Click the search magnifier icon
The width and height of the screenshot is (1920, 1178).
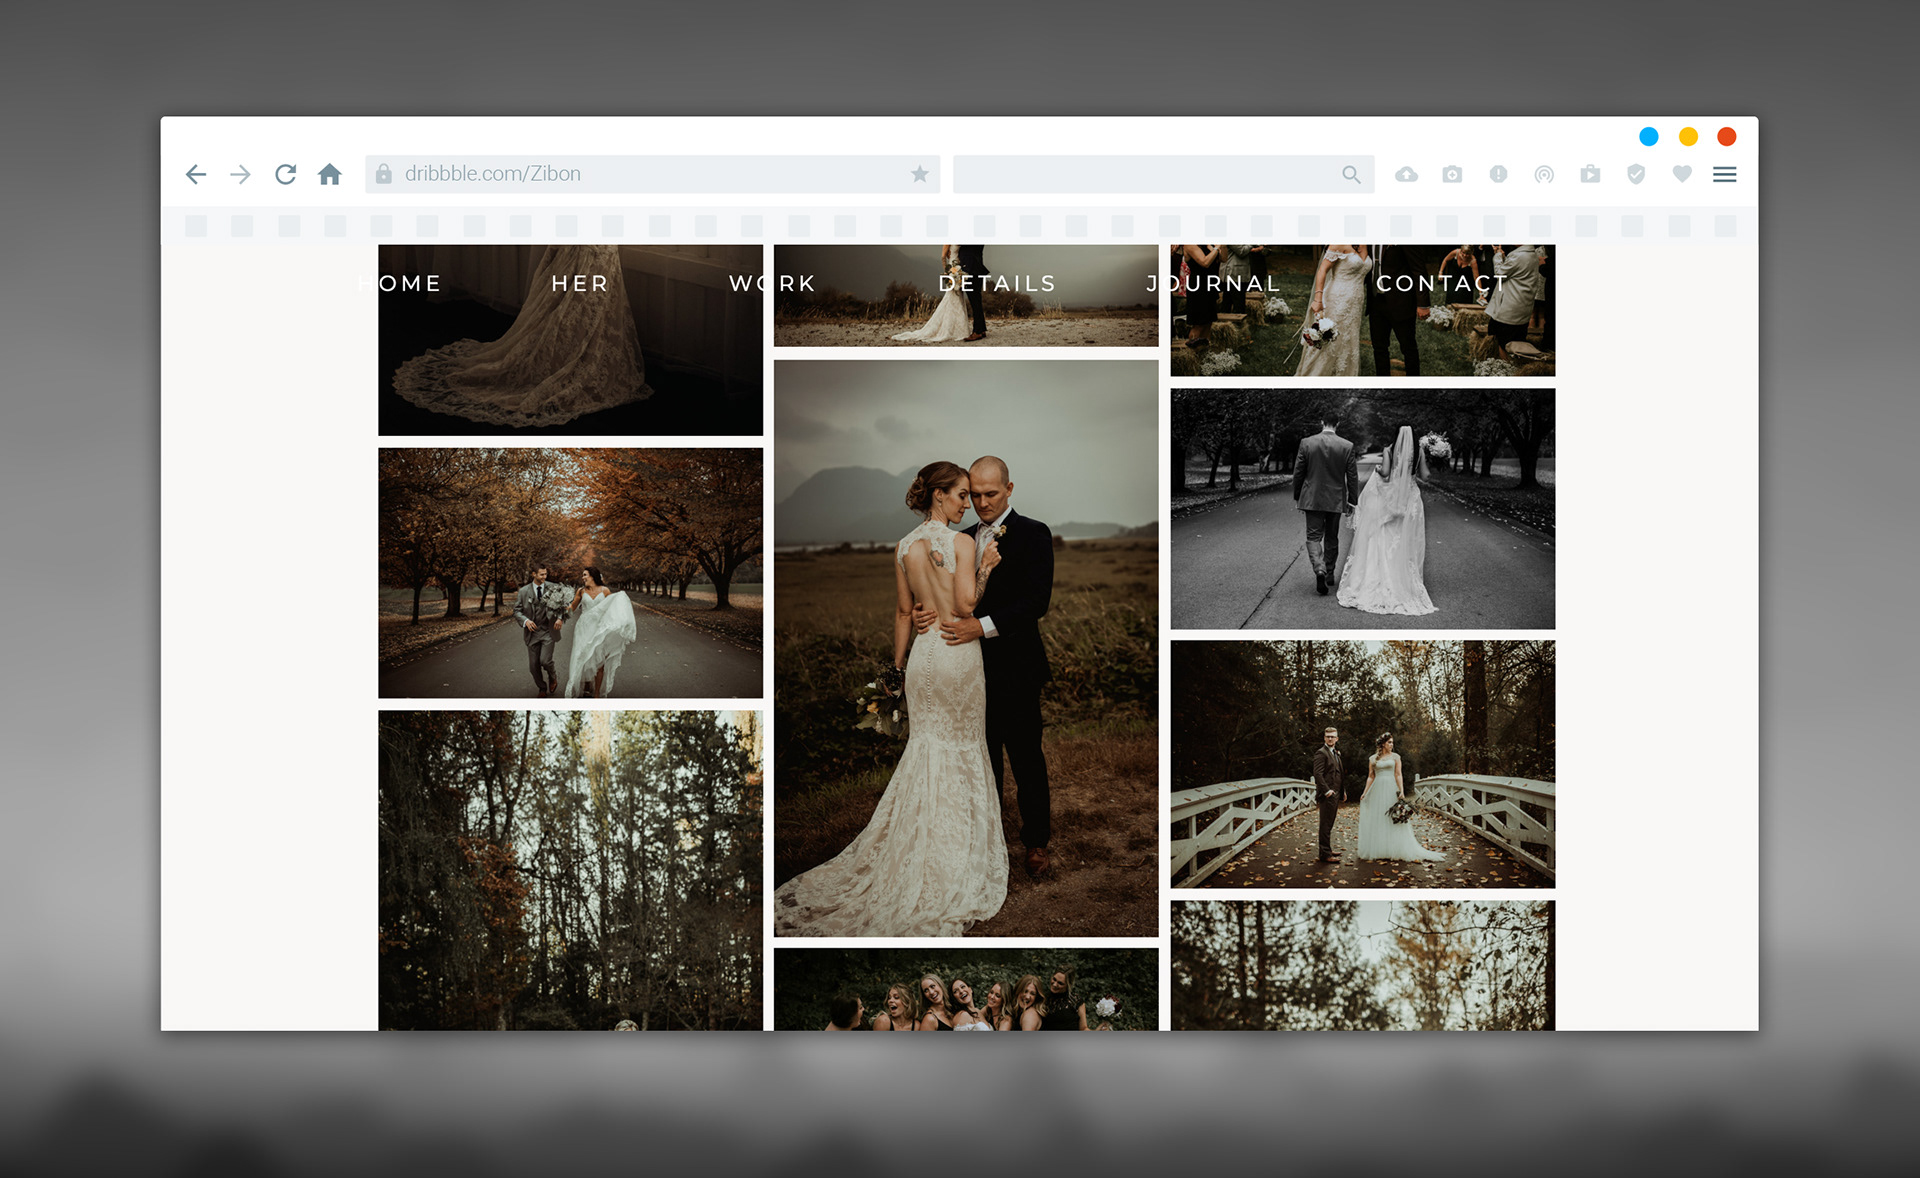1351,174
